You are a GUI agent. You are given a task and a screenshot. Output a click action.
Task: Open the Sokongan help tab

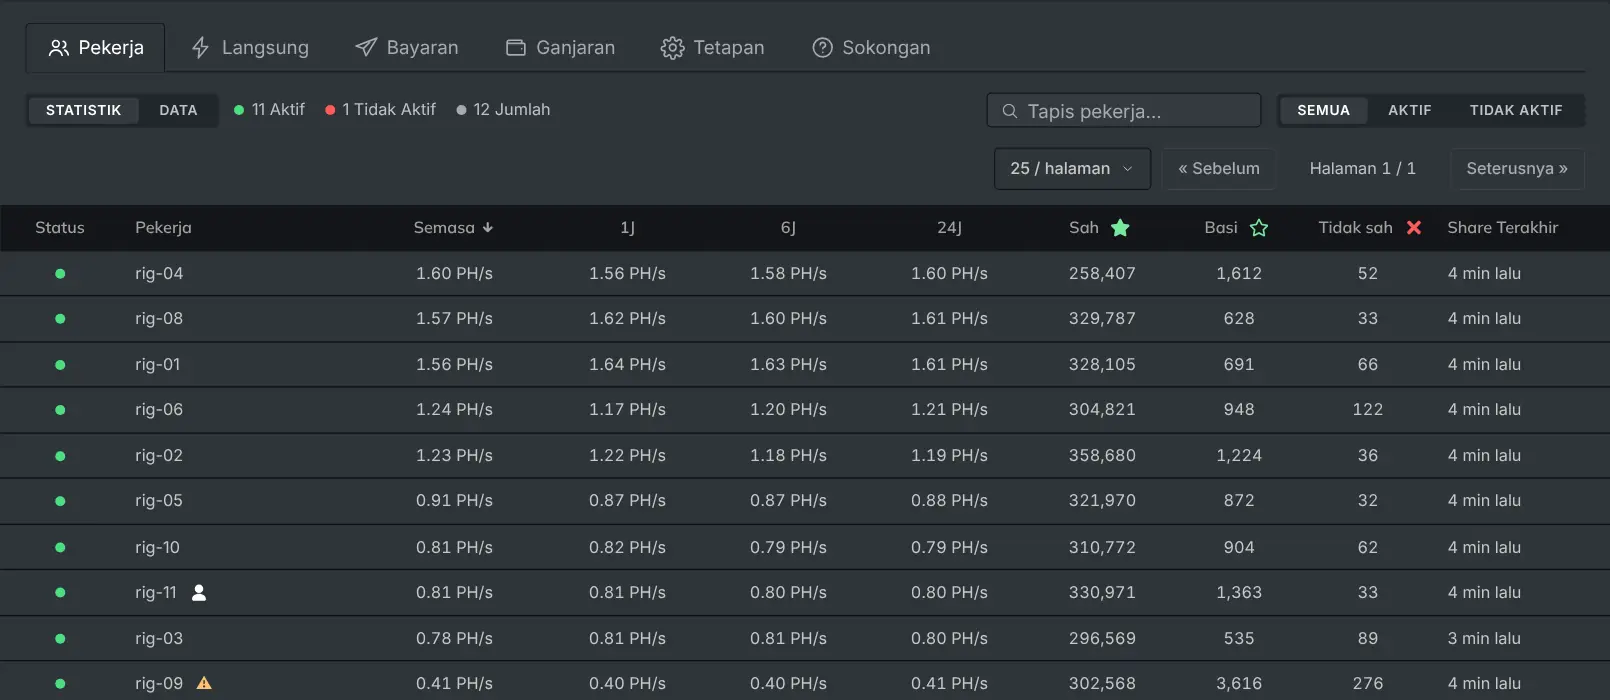point(871,47)
